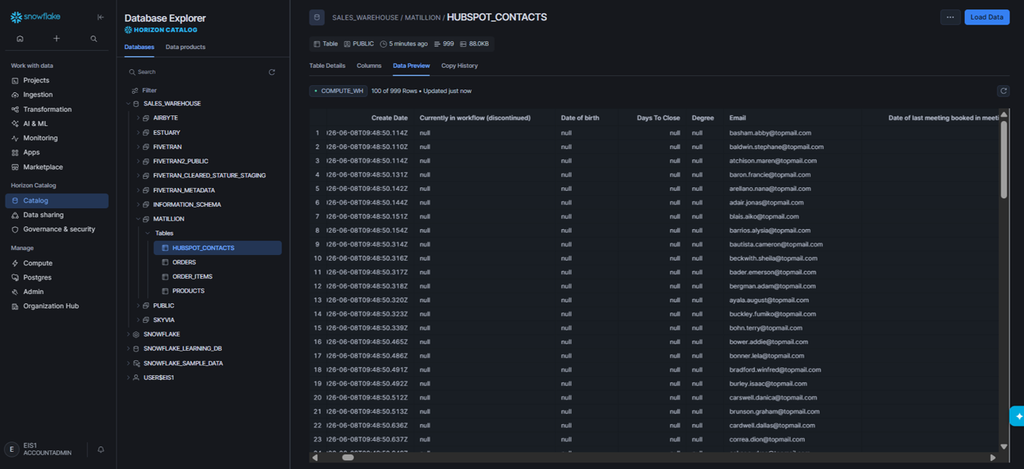Refresh the data preview results
The image size is (1024, 469).
point(1004,91)
